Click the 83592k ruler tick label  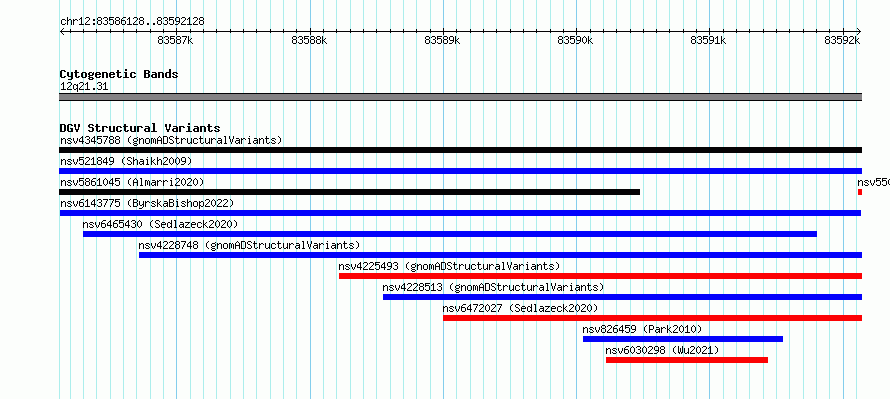coord(842,40)
